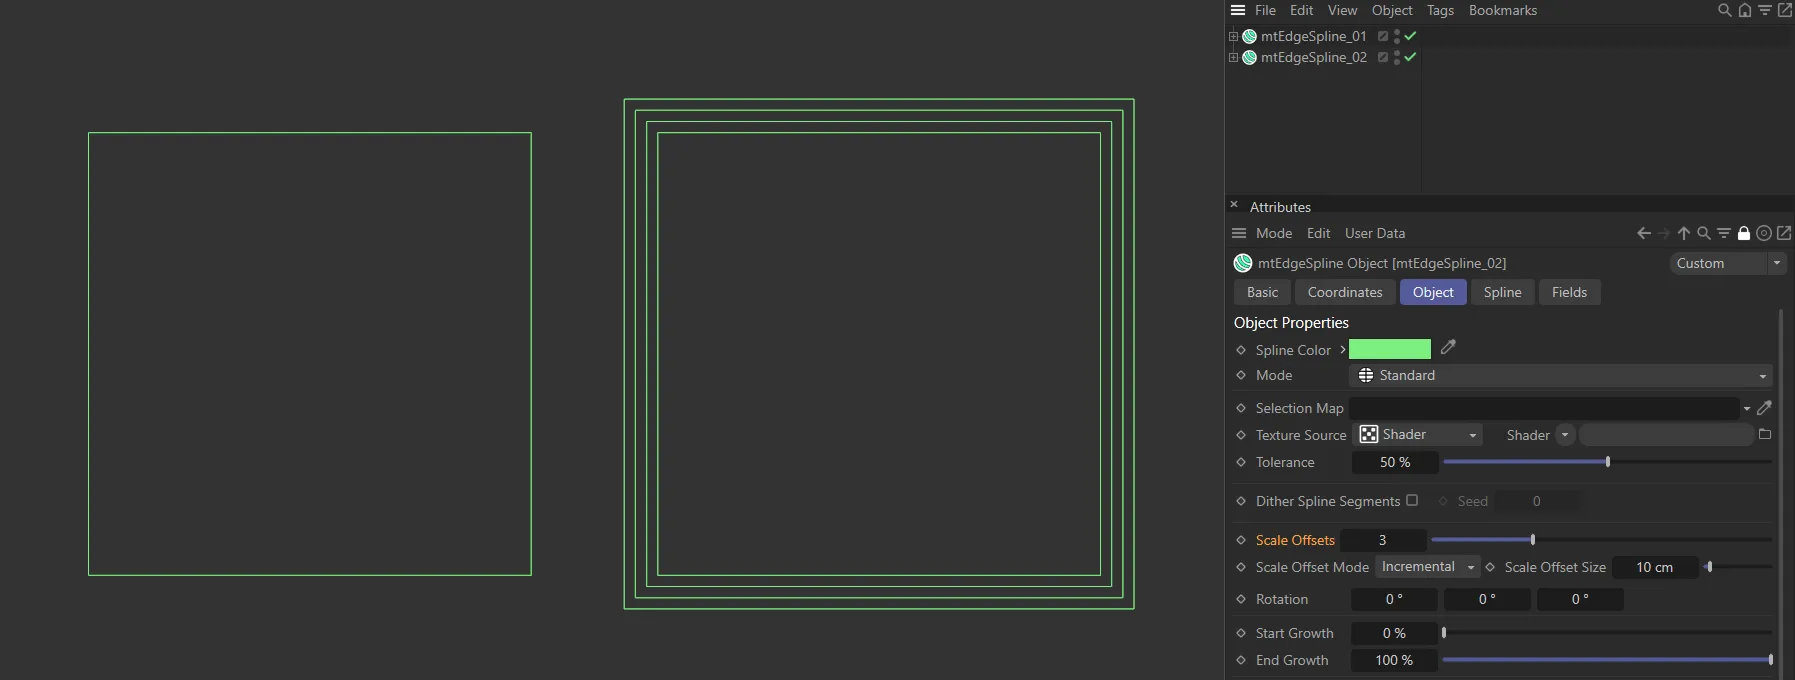The width and height of the screenshot is (1795, 680).
Task: Click the Scale Offsets value field
Action: (x=1383, y=540)
